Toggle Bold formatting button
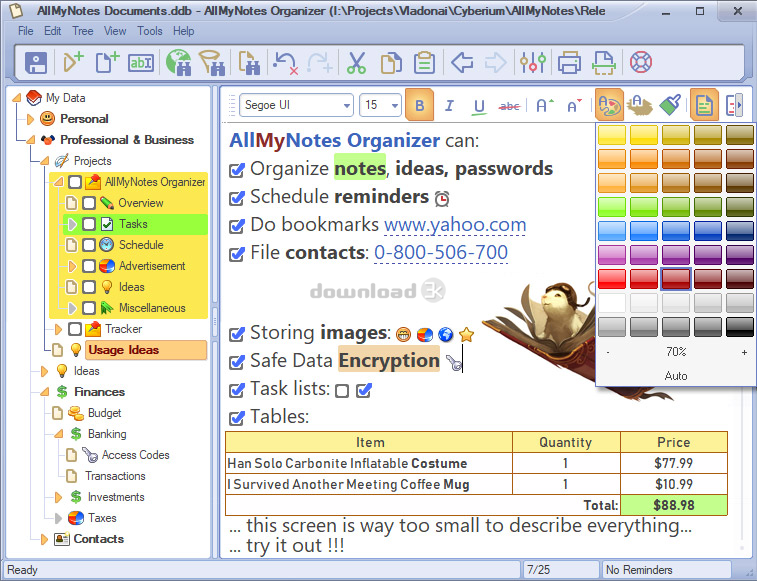Image resolution: width=757 pixels, height=581 pixels. tap(420, 105)
